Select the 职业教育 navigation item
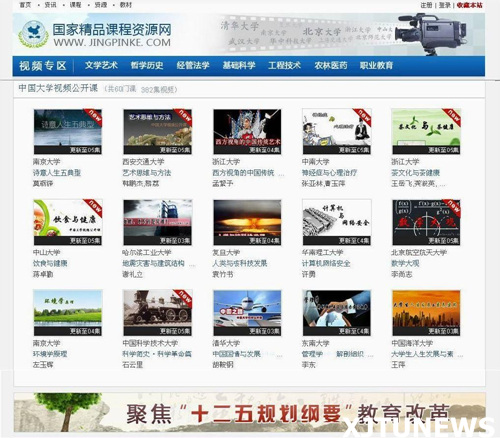Viewport: 500px width, 438px height. [x=376, y=65]
